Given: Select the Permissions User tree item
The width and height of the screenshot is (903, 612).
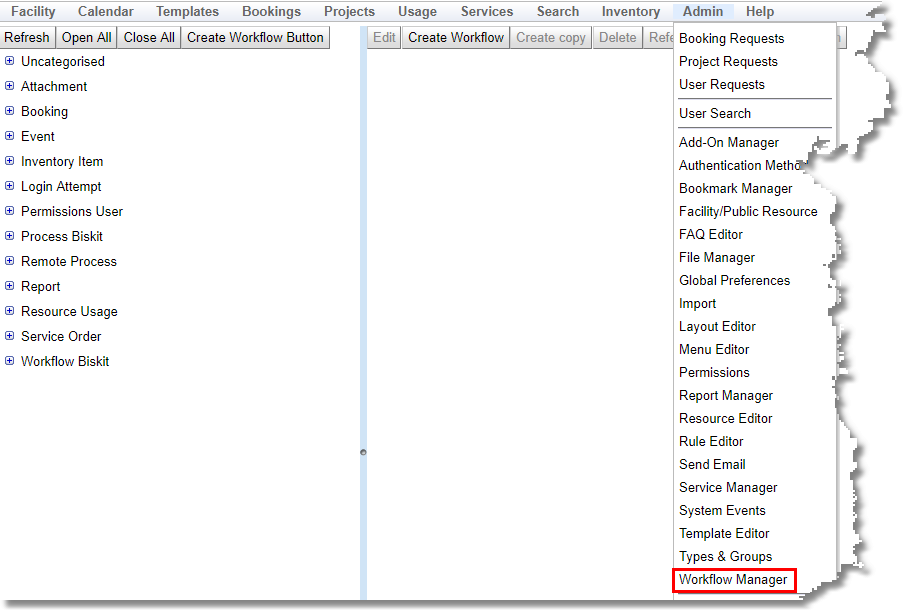Looking at the screenshot, I should [x=72, y=212].
